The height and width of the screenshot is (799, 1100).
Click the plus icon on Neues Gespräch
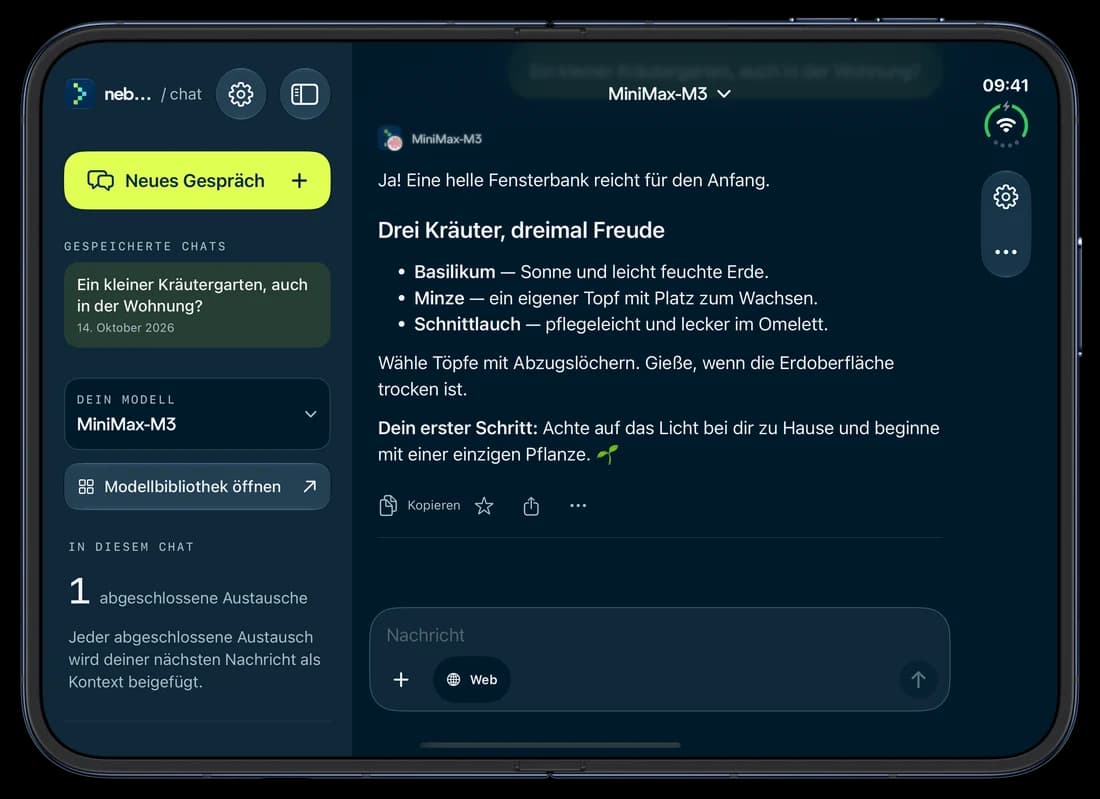[300, 180]
